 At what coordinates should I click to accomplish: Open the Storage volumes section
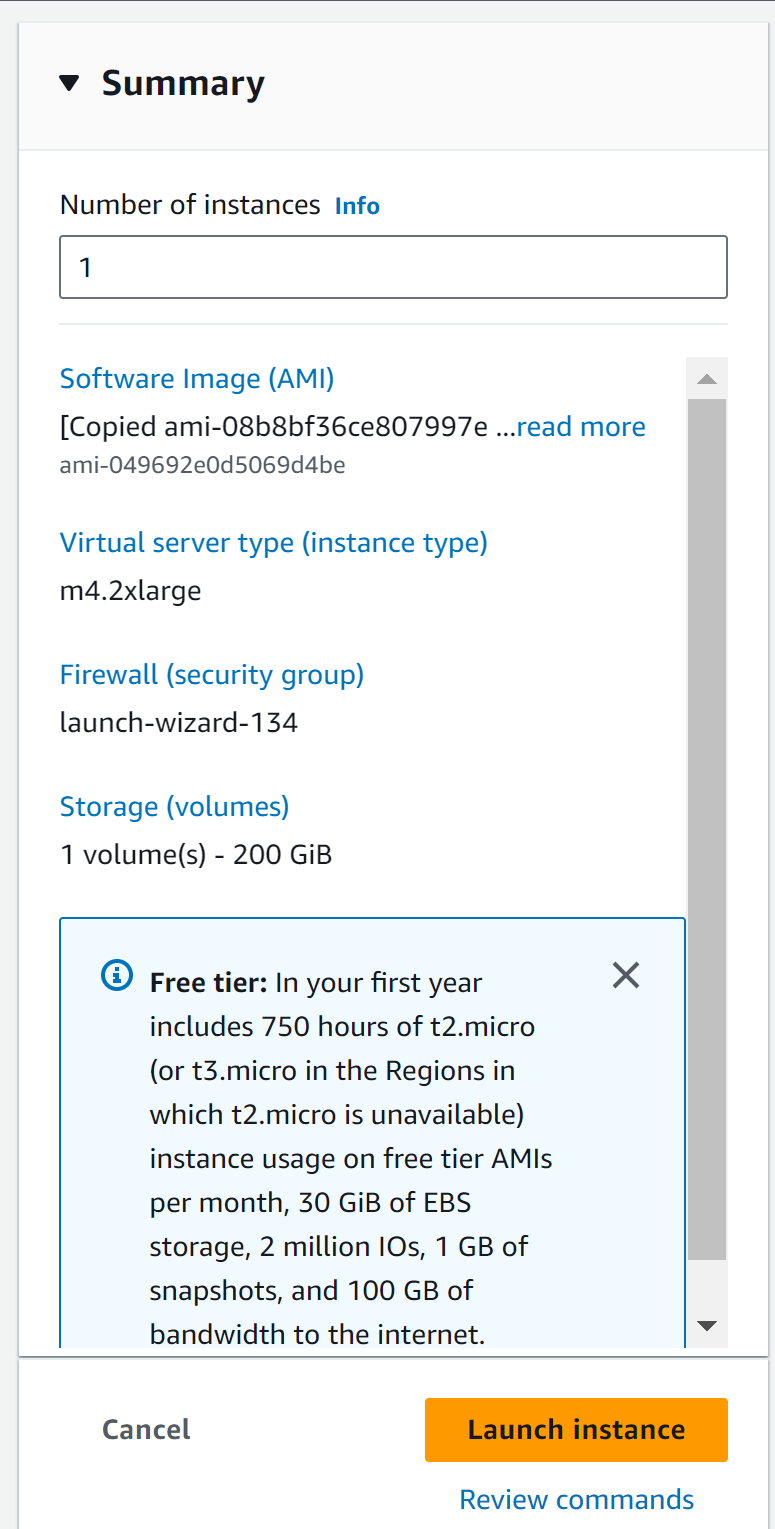(174, 806)
